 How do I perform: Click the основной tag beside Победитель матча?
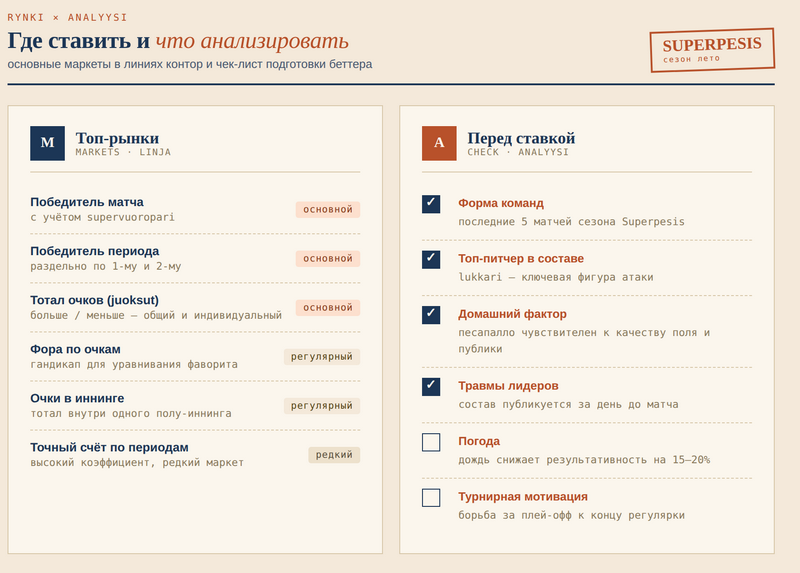pos(328,210)
